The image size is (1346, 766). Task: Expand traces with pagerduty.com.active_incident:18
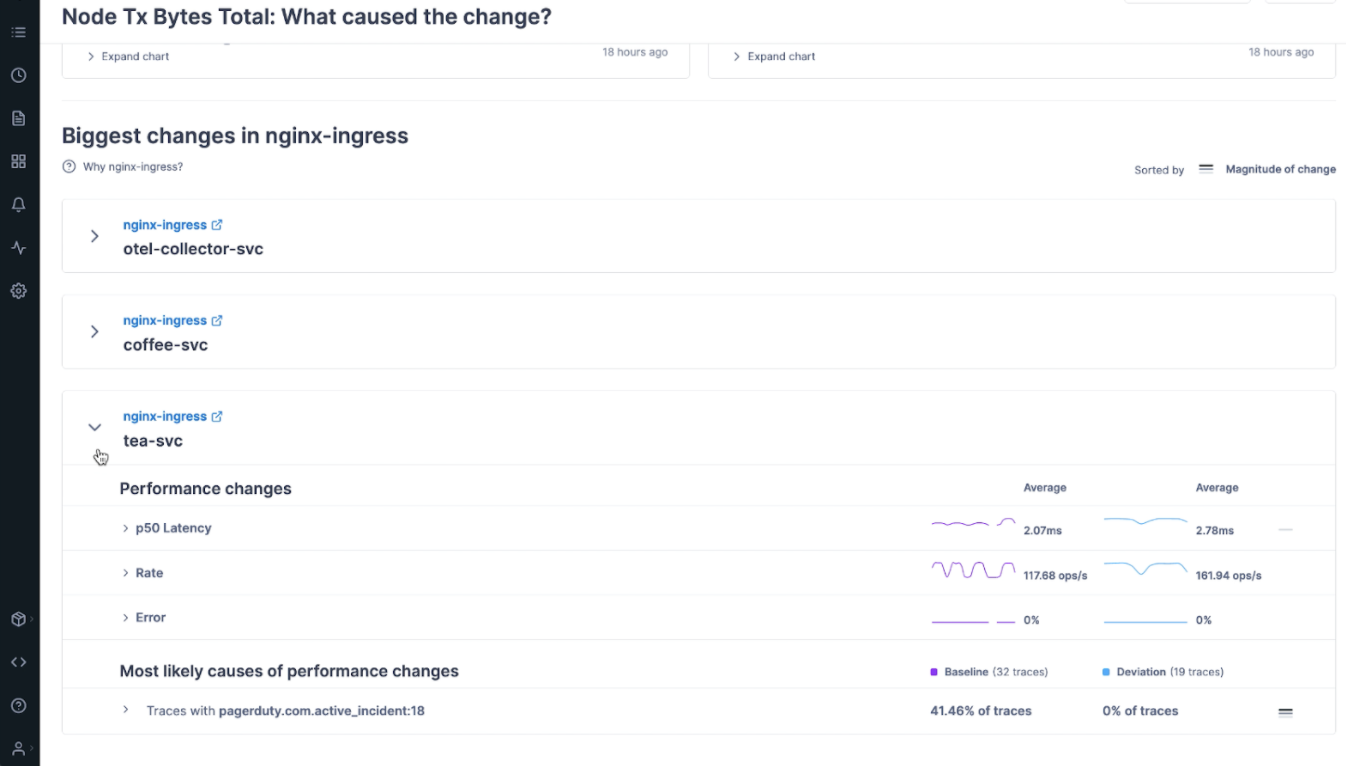tap(126, 710)
